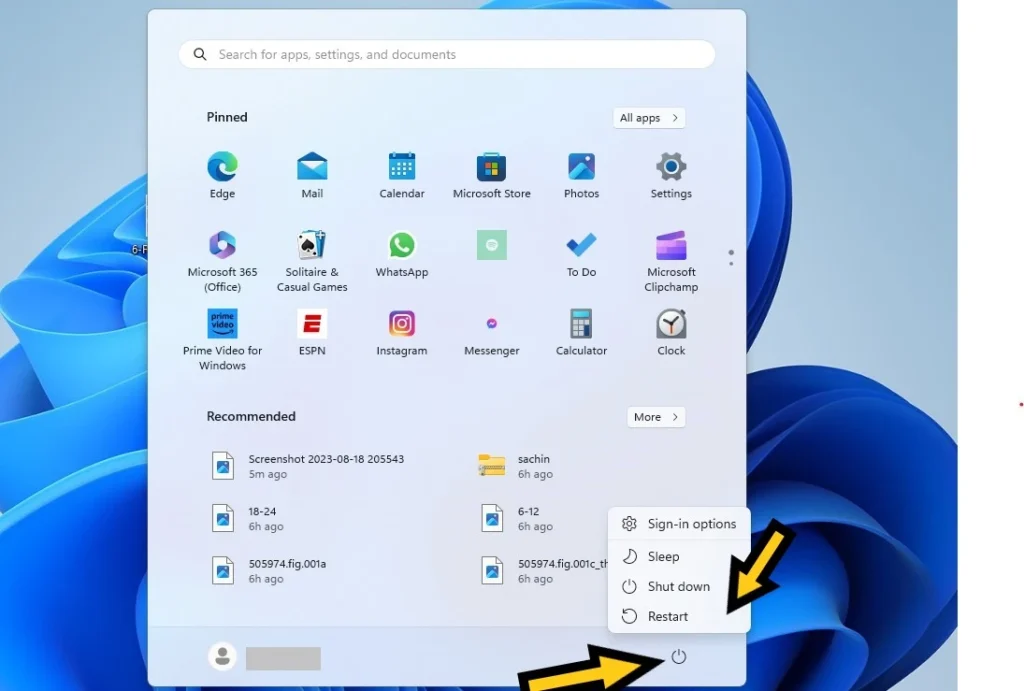Open the Edge browser app
The height and width of the screenshot is (691, 1024).
coord(222,174)
